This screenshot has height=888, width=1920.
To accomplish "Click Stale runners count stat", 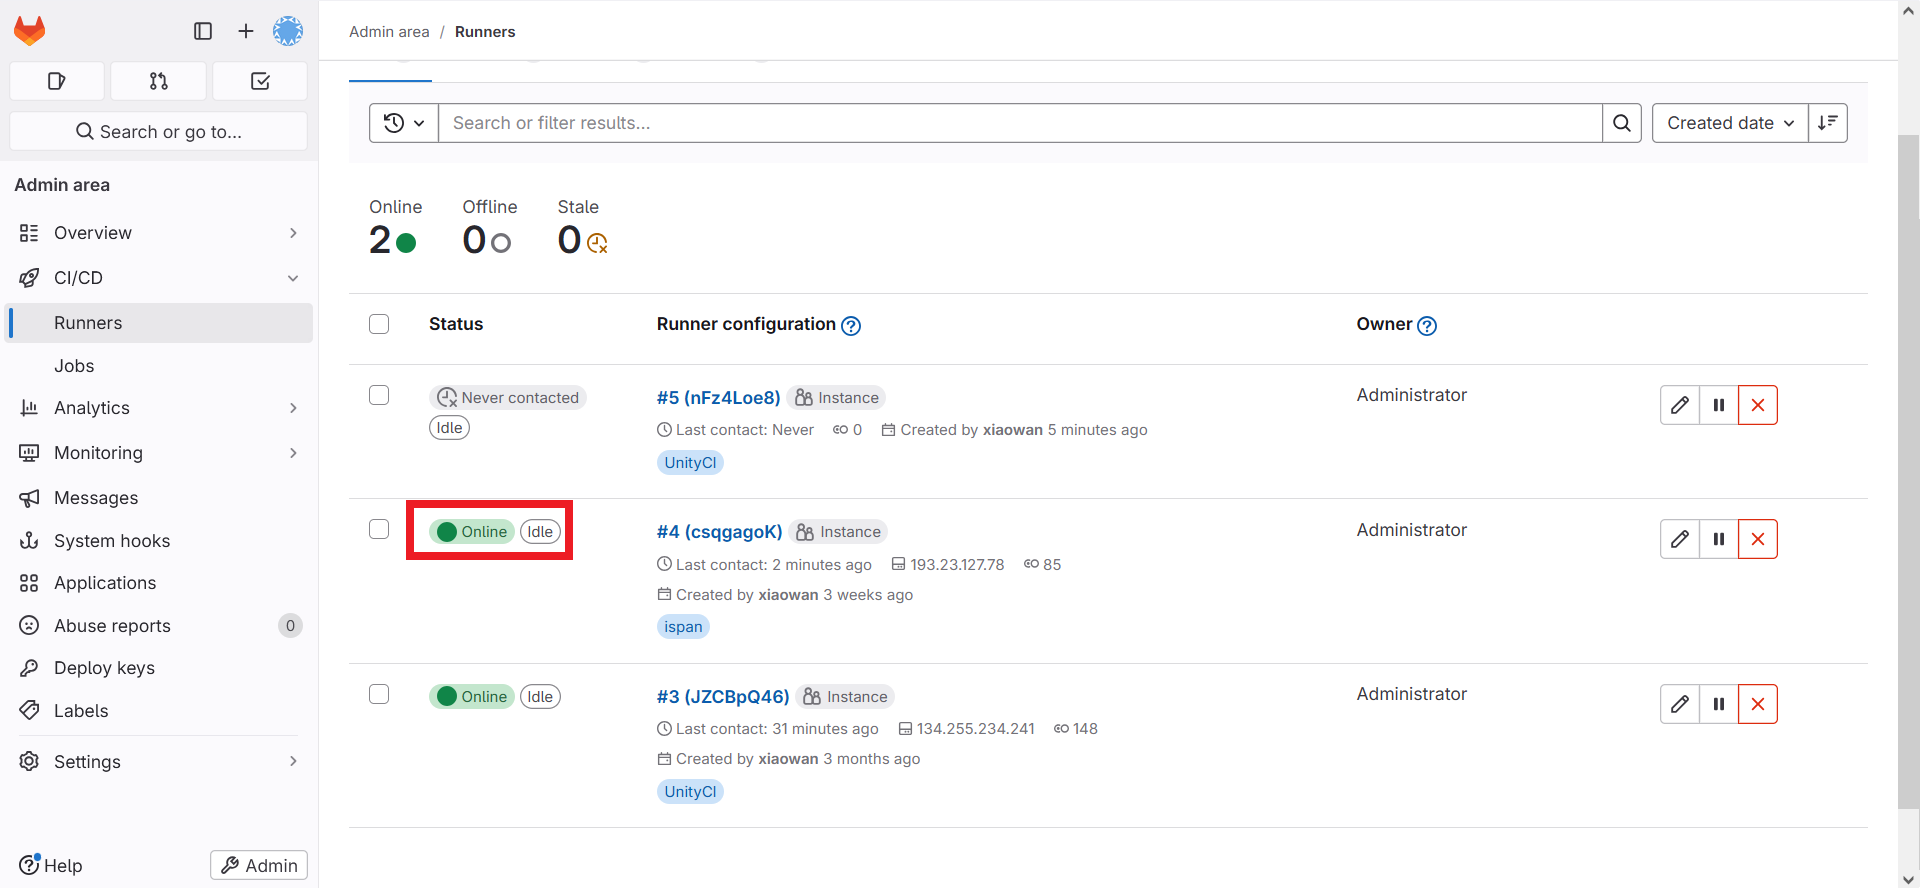I will tap(583, 227).
